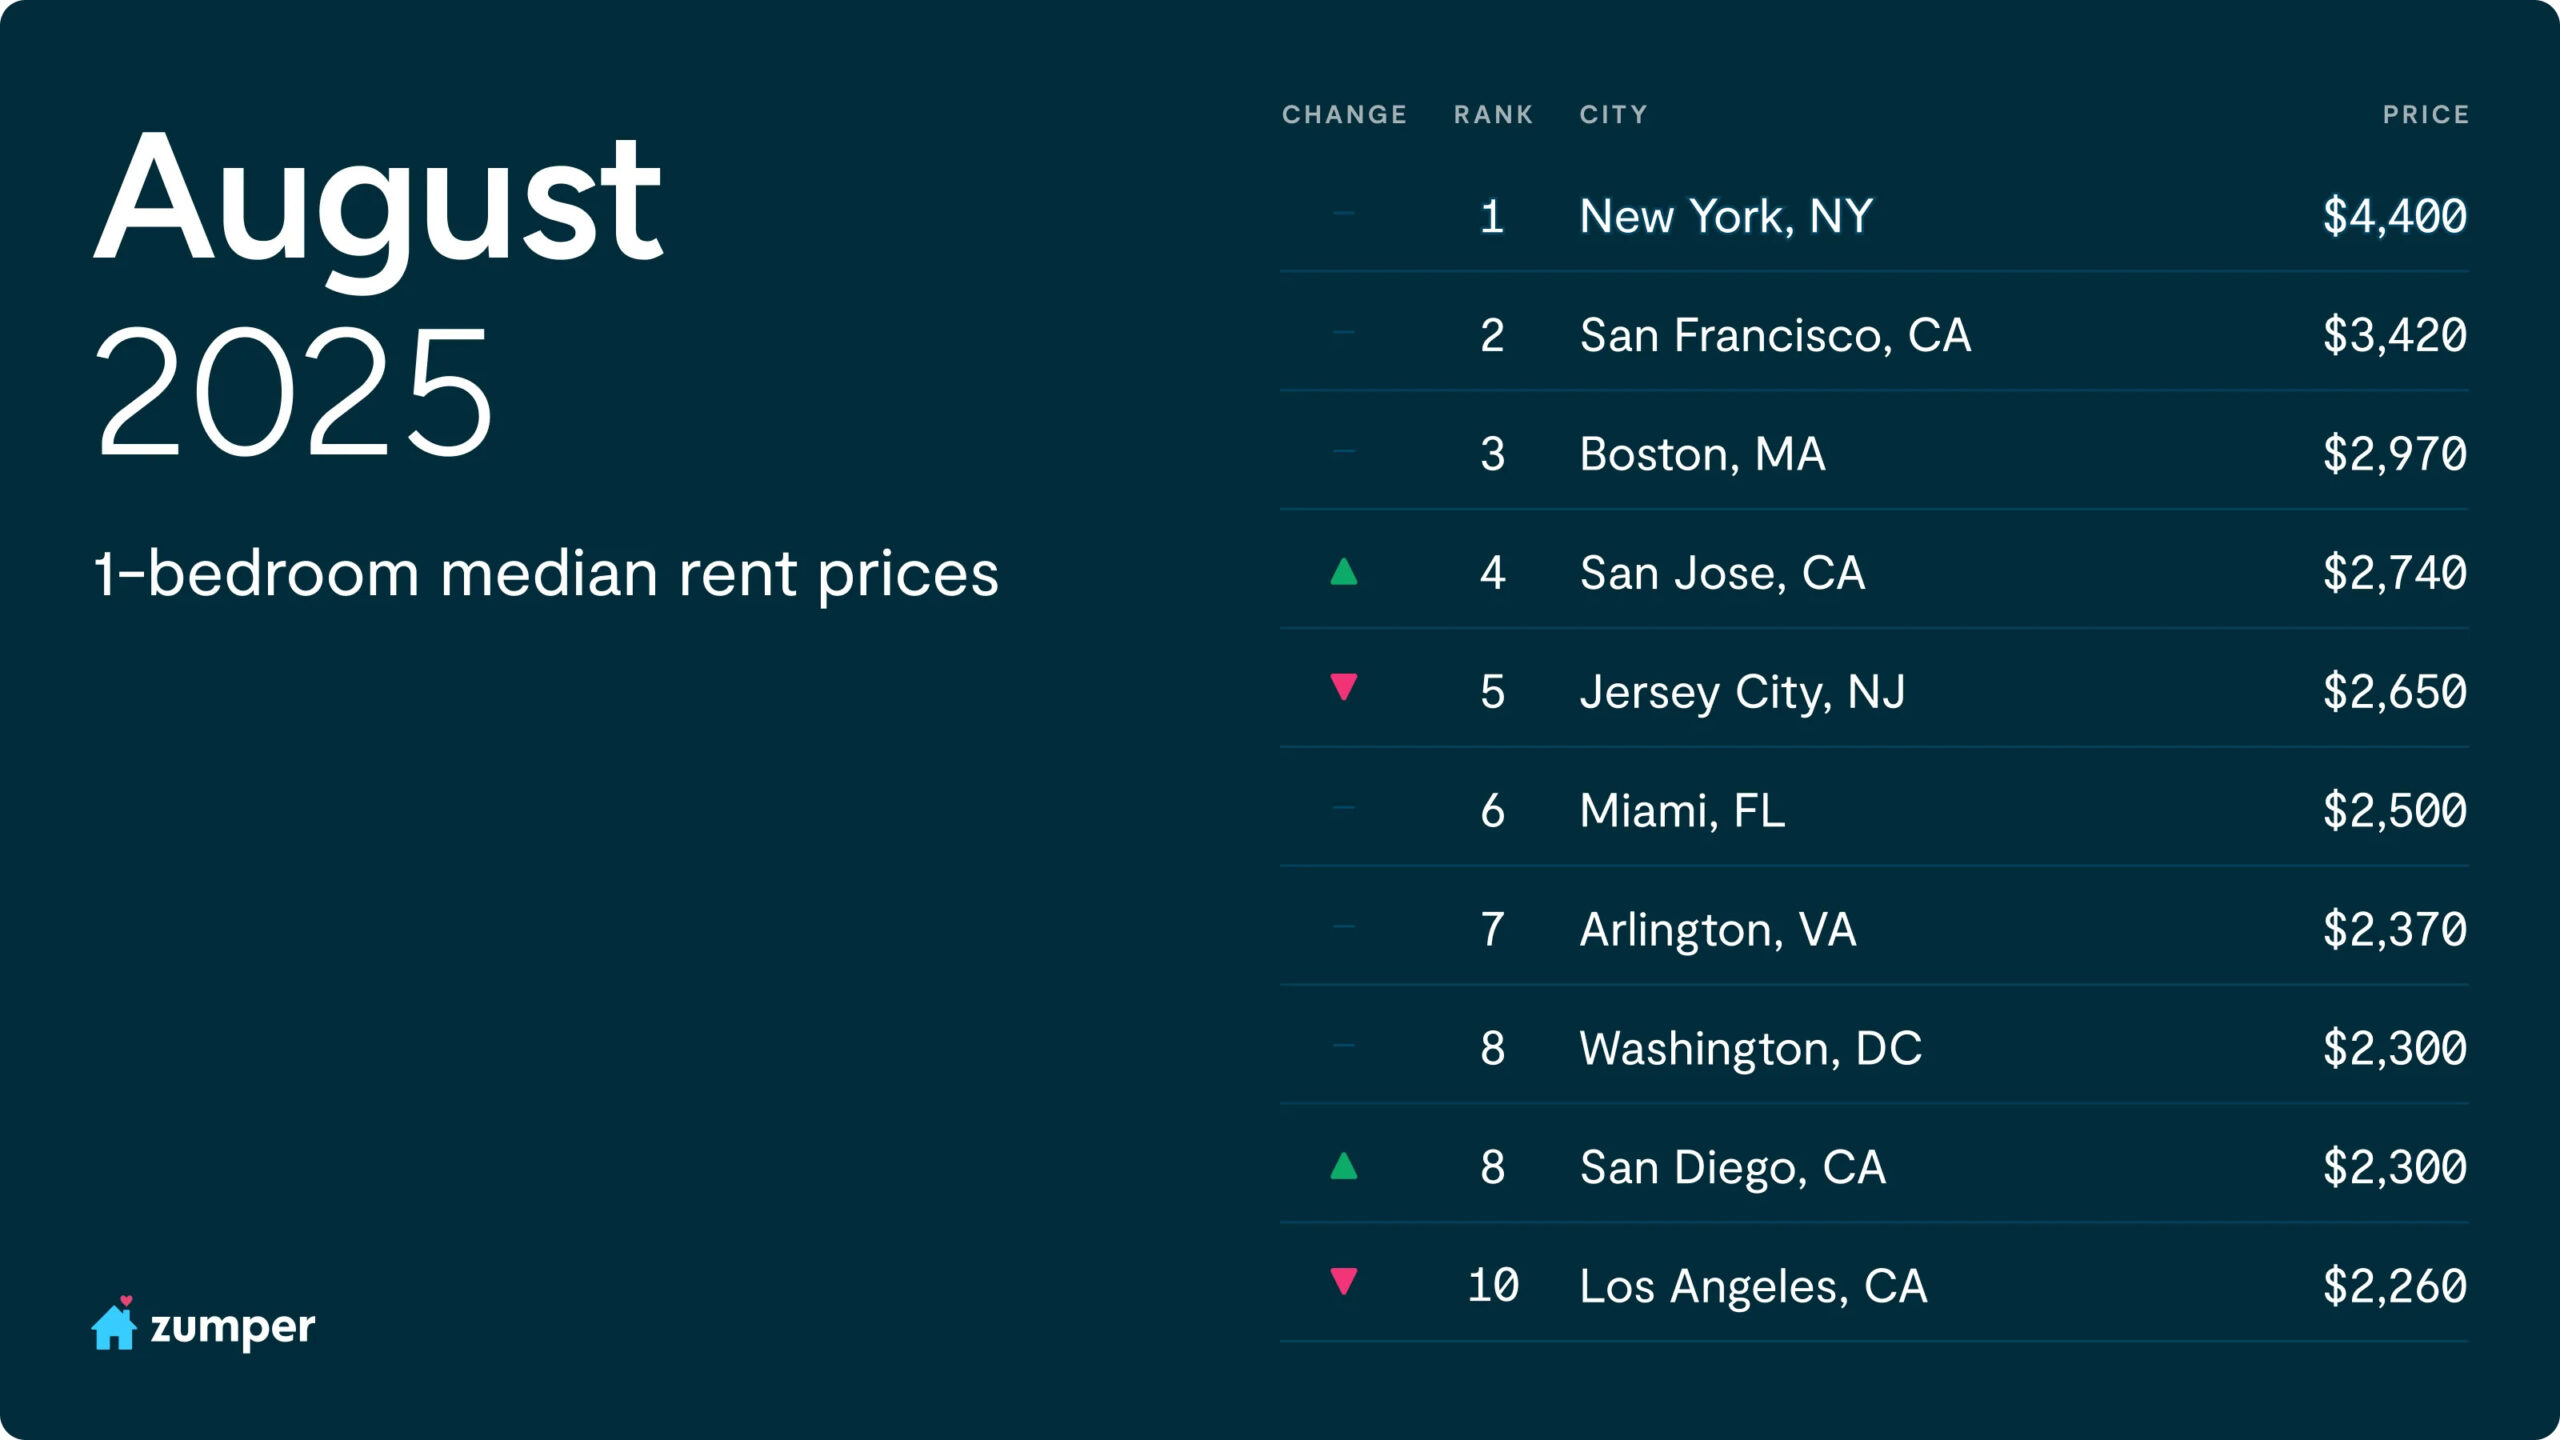The height and width of the screenshot is (1440, 2560).
Task: Click the zumper wordmark text
Action: (232, 1328)
